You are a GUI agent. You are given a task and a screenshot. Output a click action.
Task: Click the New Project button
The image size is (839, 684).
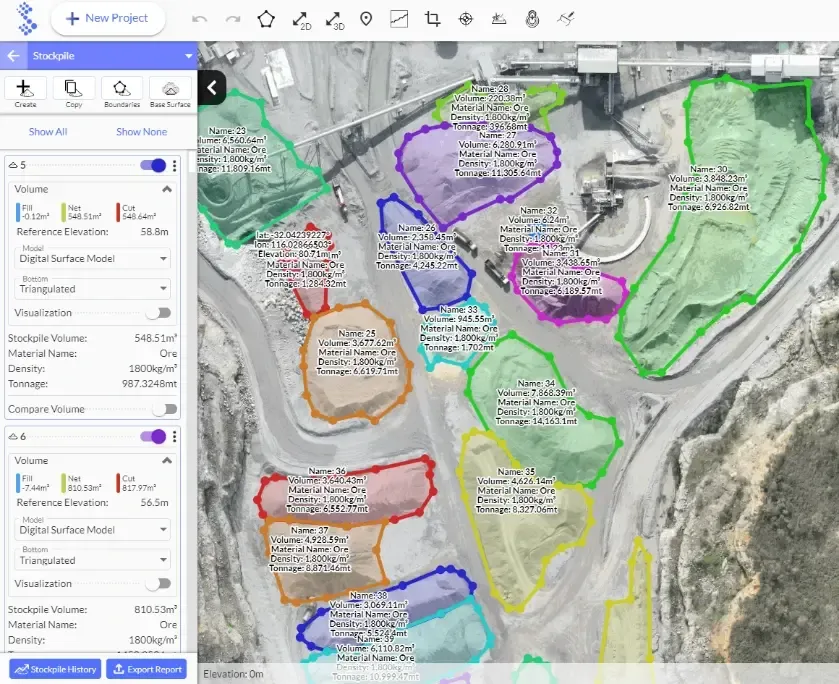pyautogui.click(x=108, y=19)
